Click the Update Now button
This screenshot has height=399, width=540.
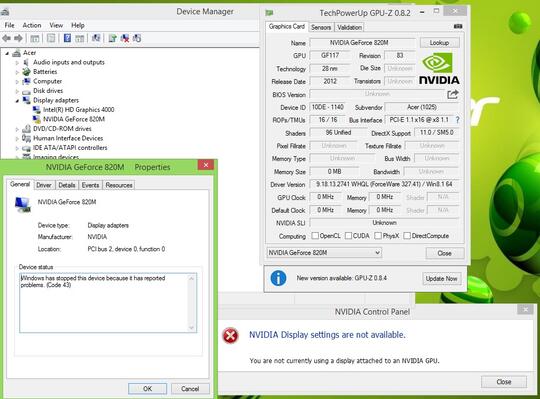[x=442, y=279]
